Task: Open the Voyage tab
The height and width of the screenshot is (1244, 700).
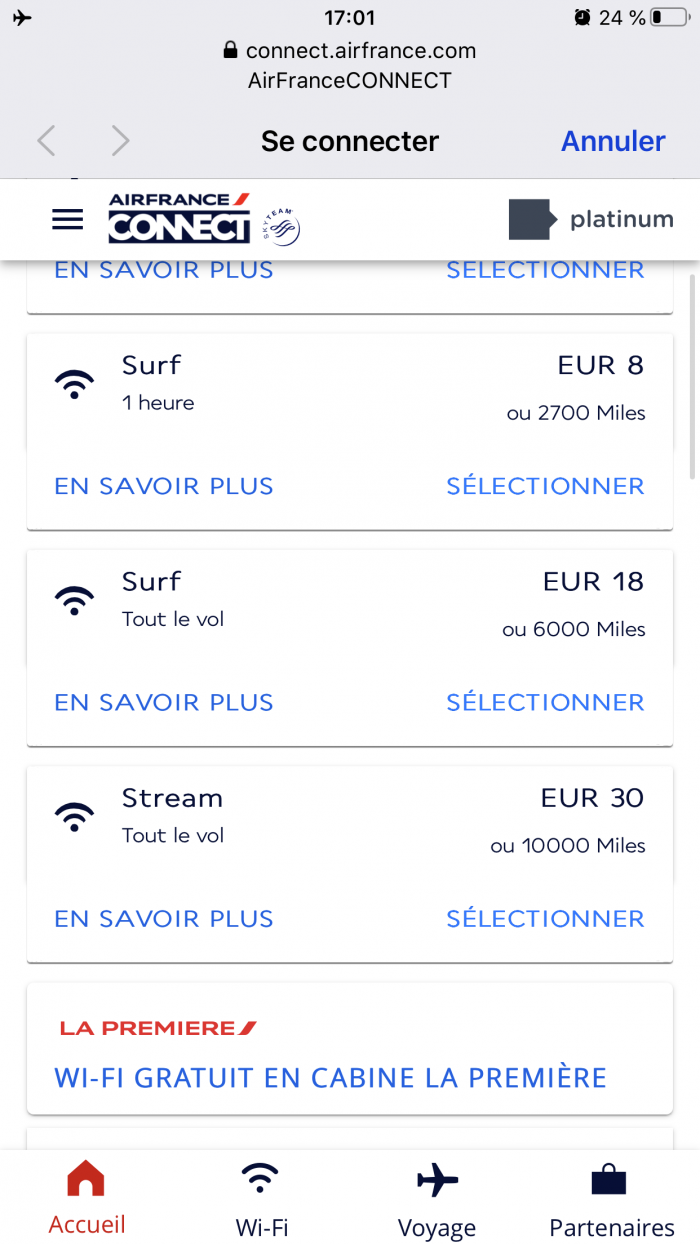Action: click(437, 1197)
